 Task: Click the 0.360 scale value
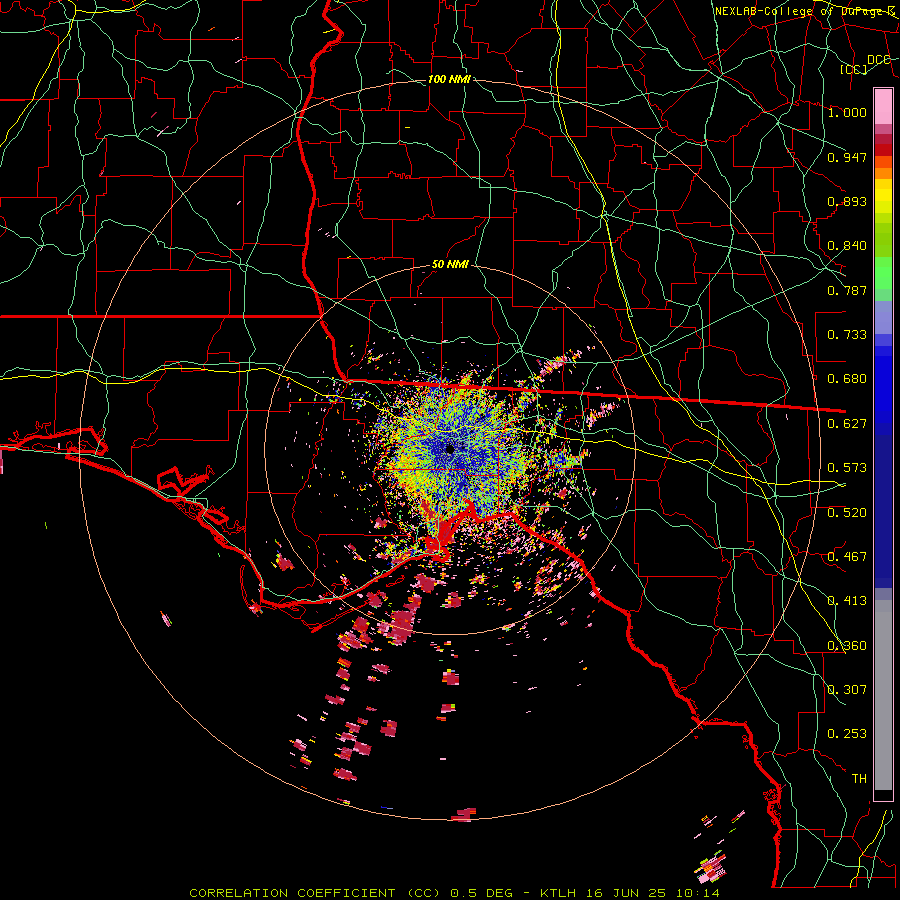point(847,646)
